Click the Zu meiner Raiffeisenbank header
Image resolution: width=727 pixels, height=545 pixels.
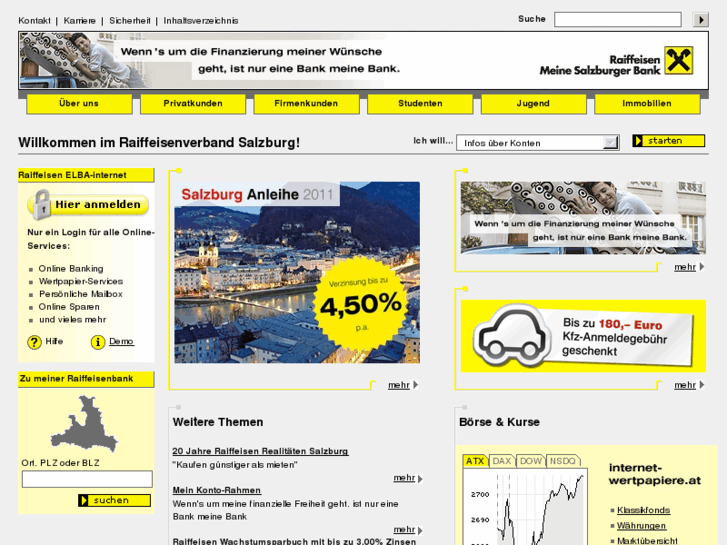click(86, 379)
